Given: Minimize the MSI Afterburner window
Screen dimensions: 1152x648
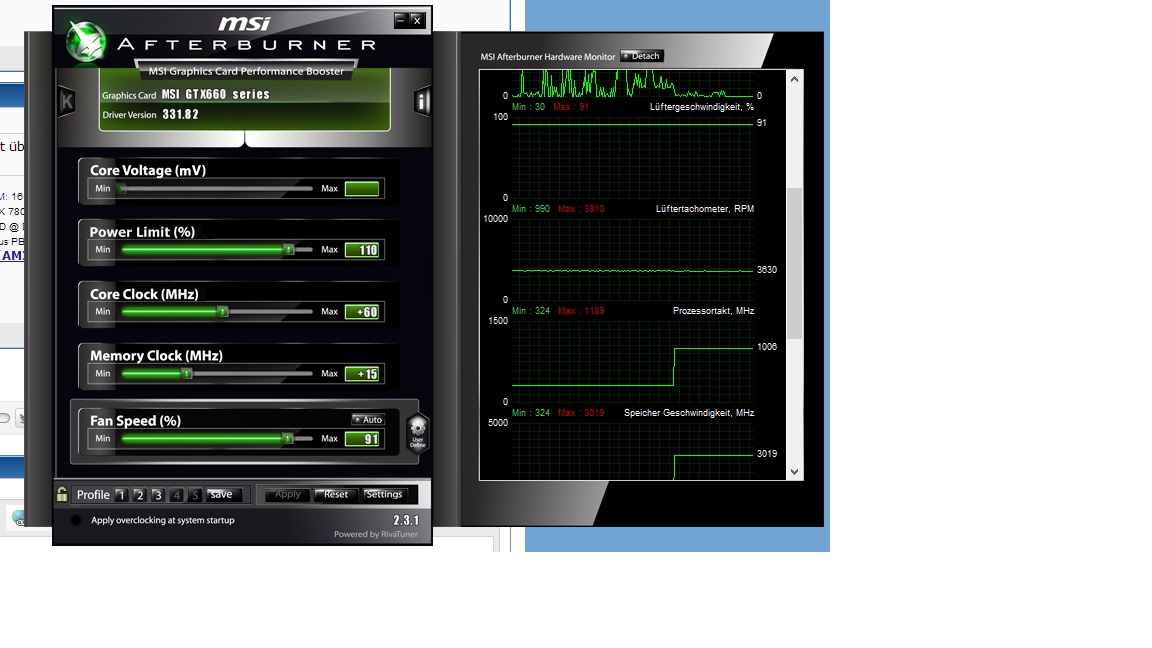Looking at the screenshot, I should [400, 20].
